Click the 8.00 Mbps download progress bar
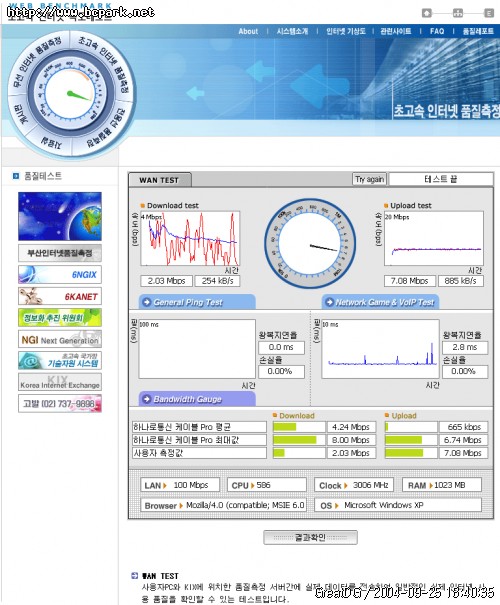500x605 pixels. (x=299, y=440)
